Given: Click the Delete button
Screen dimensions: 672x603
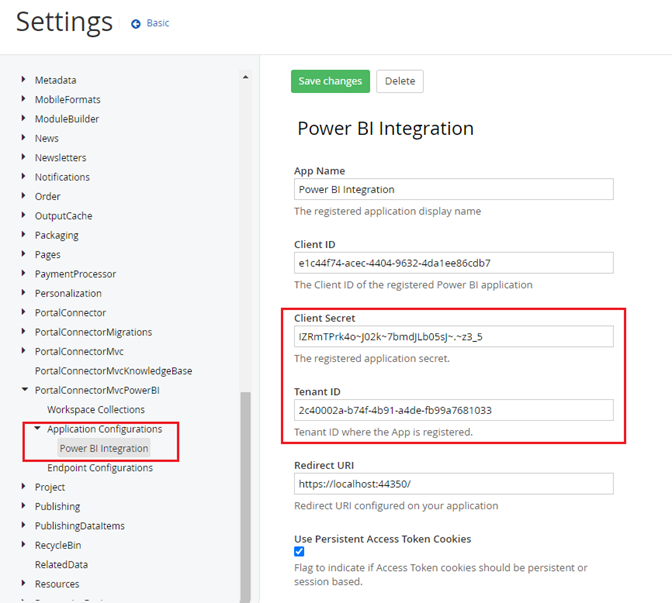Looking at the screenshot, I should 399,81.
